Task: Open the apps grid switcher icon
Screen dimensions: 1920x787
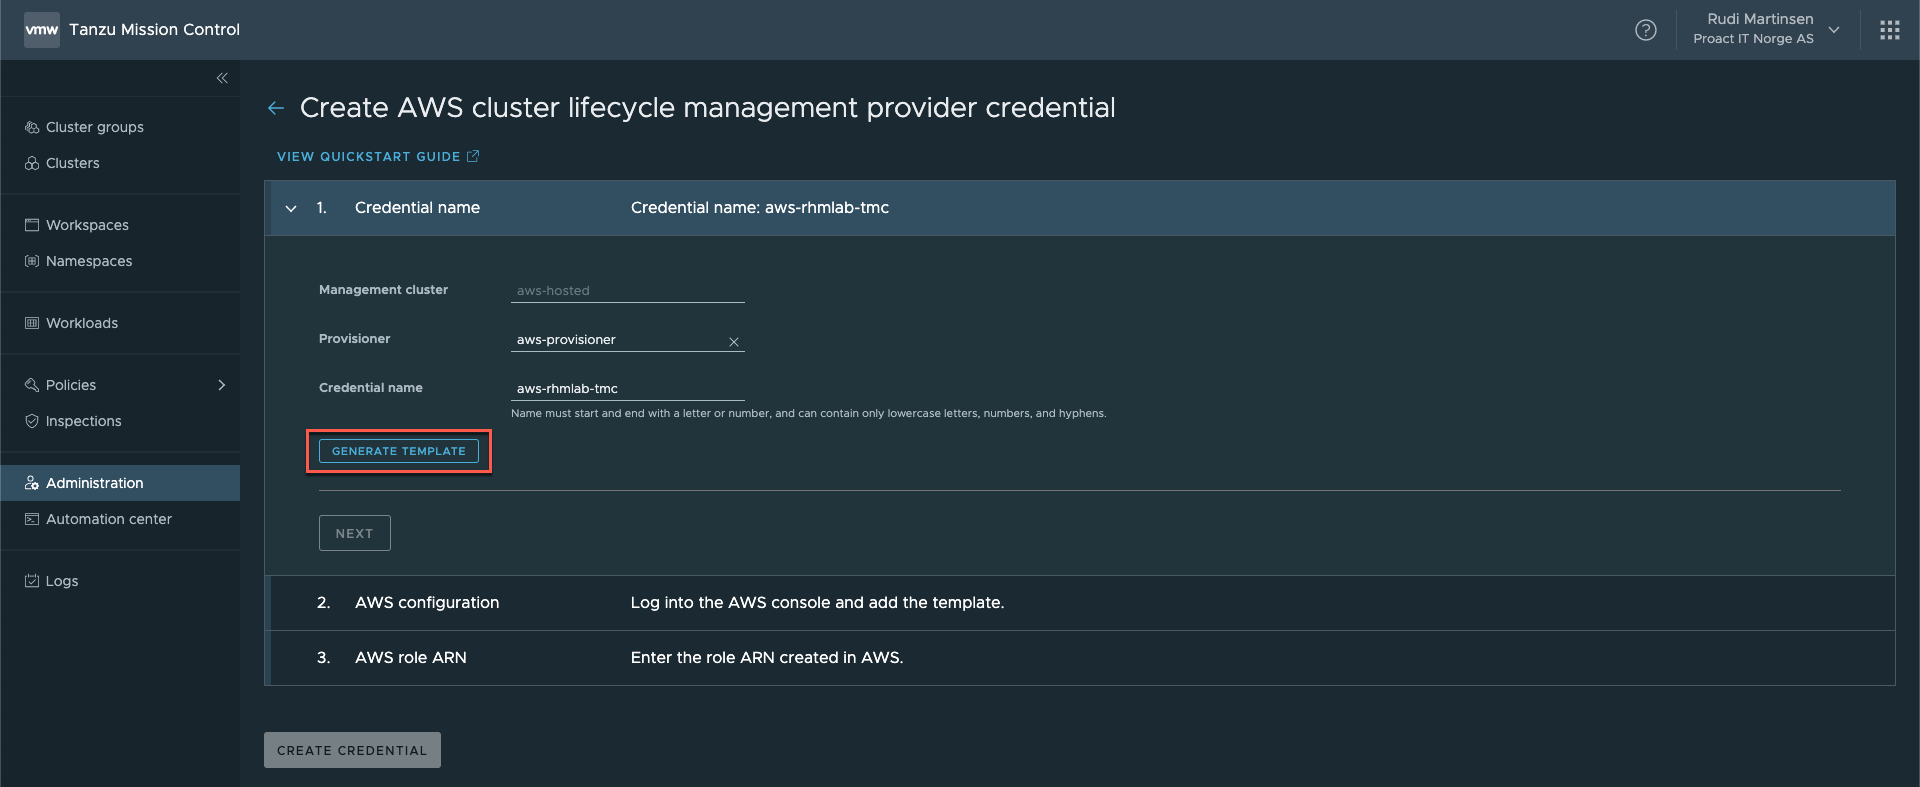Action: click(1890, 30)
